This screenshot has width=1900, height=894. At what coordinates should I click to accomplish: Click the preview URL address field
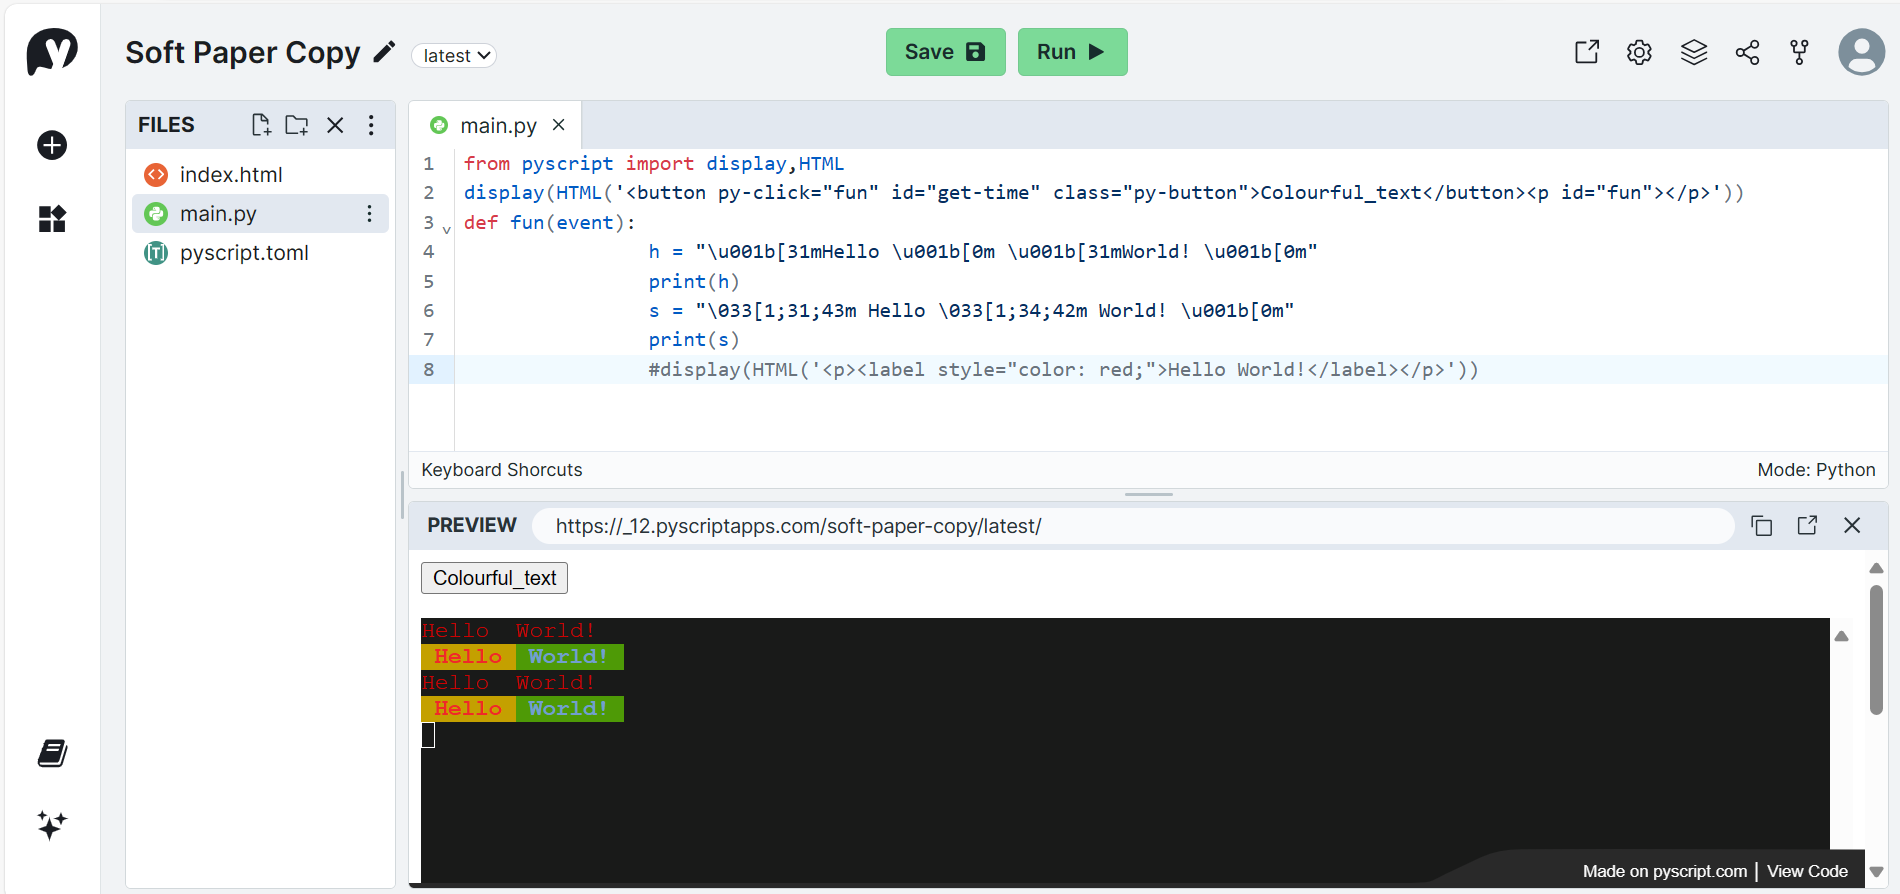[1132, 526]
